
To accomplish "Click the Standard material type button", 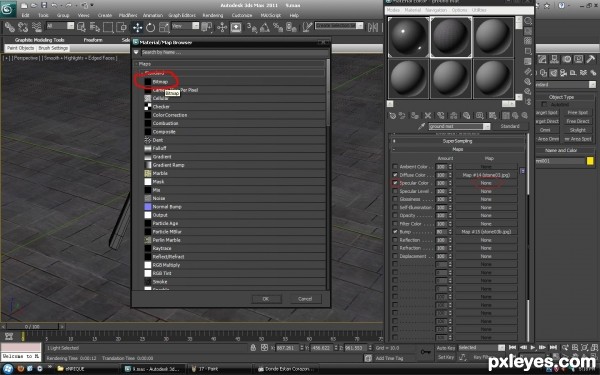I will point(510,126).
